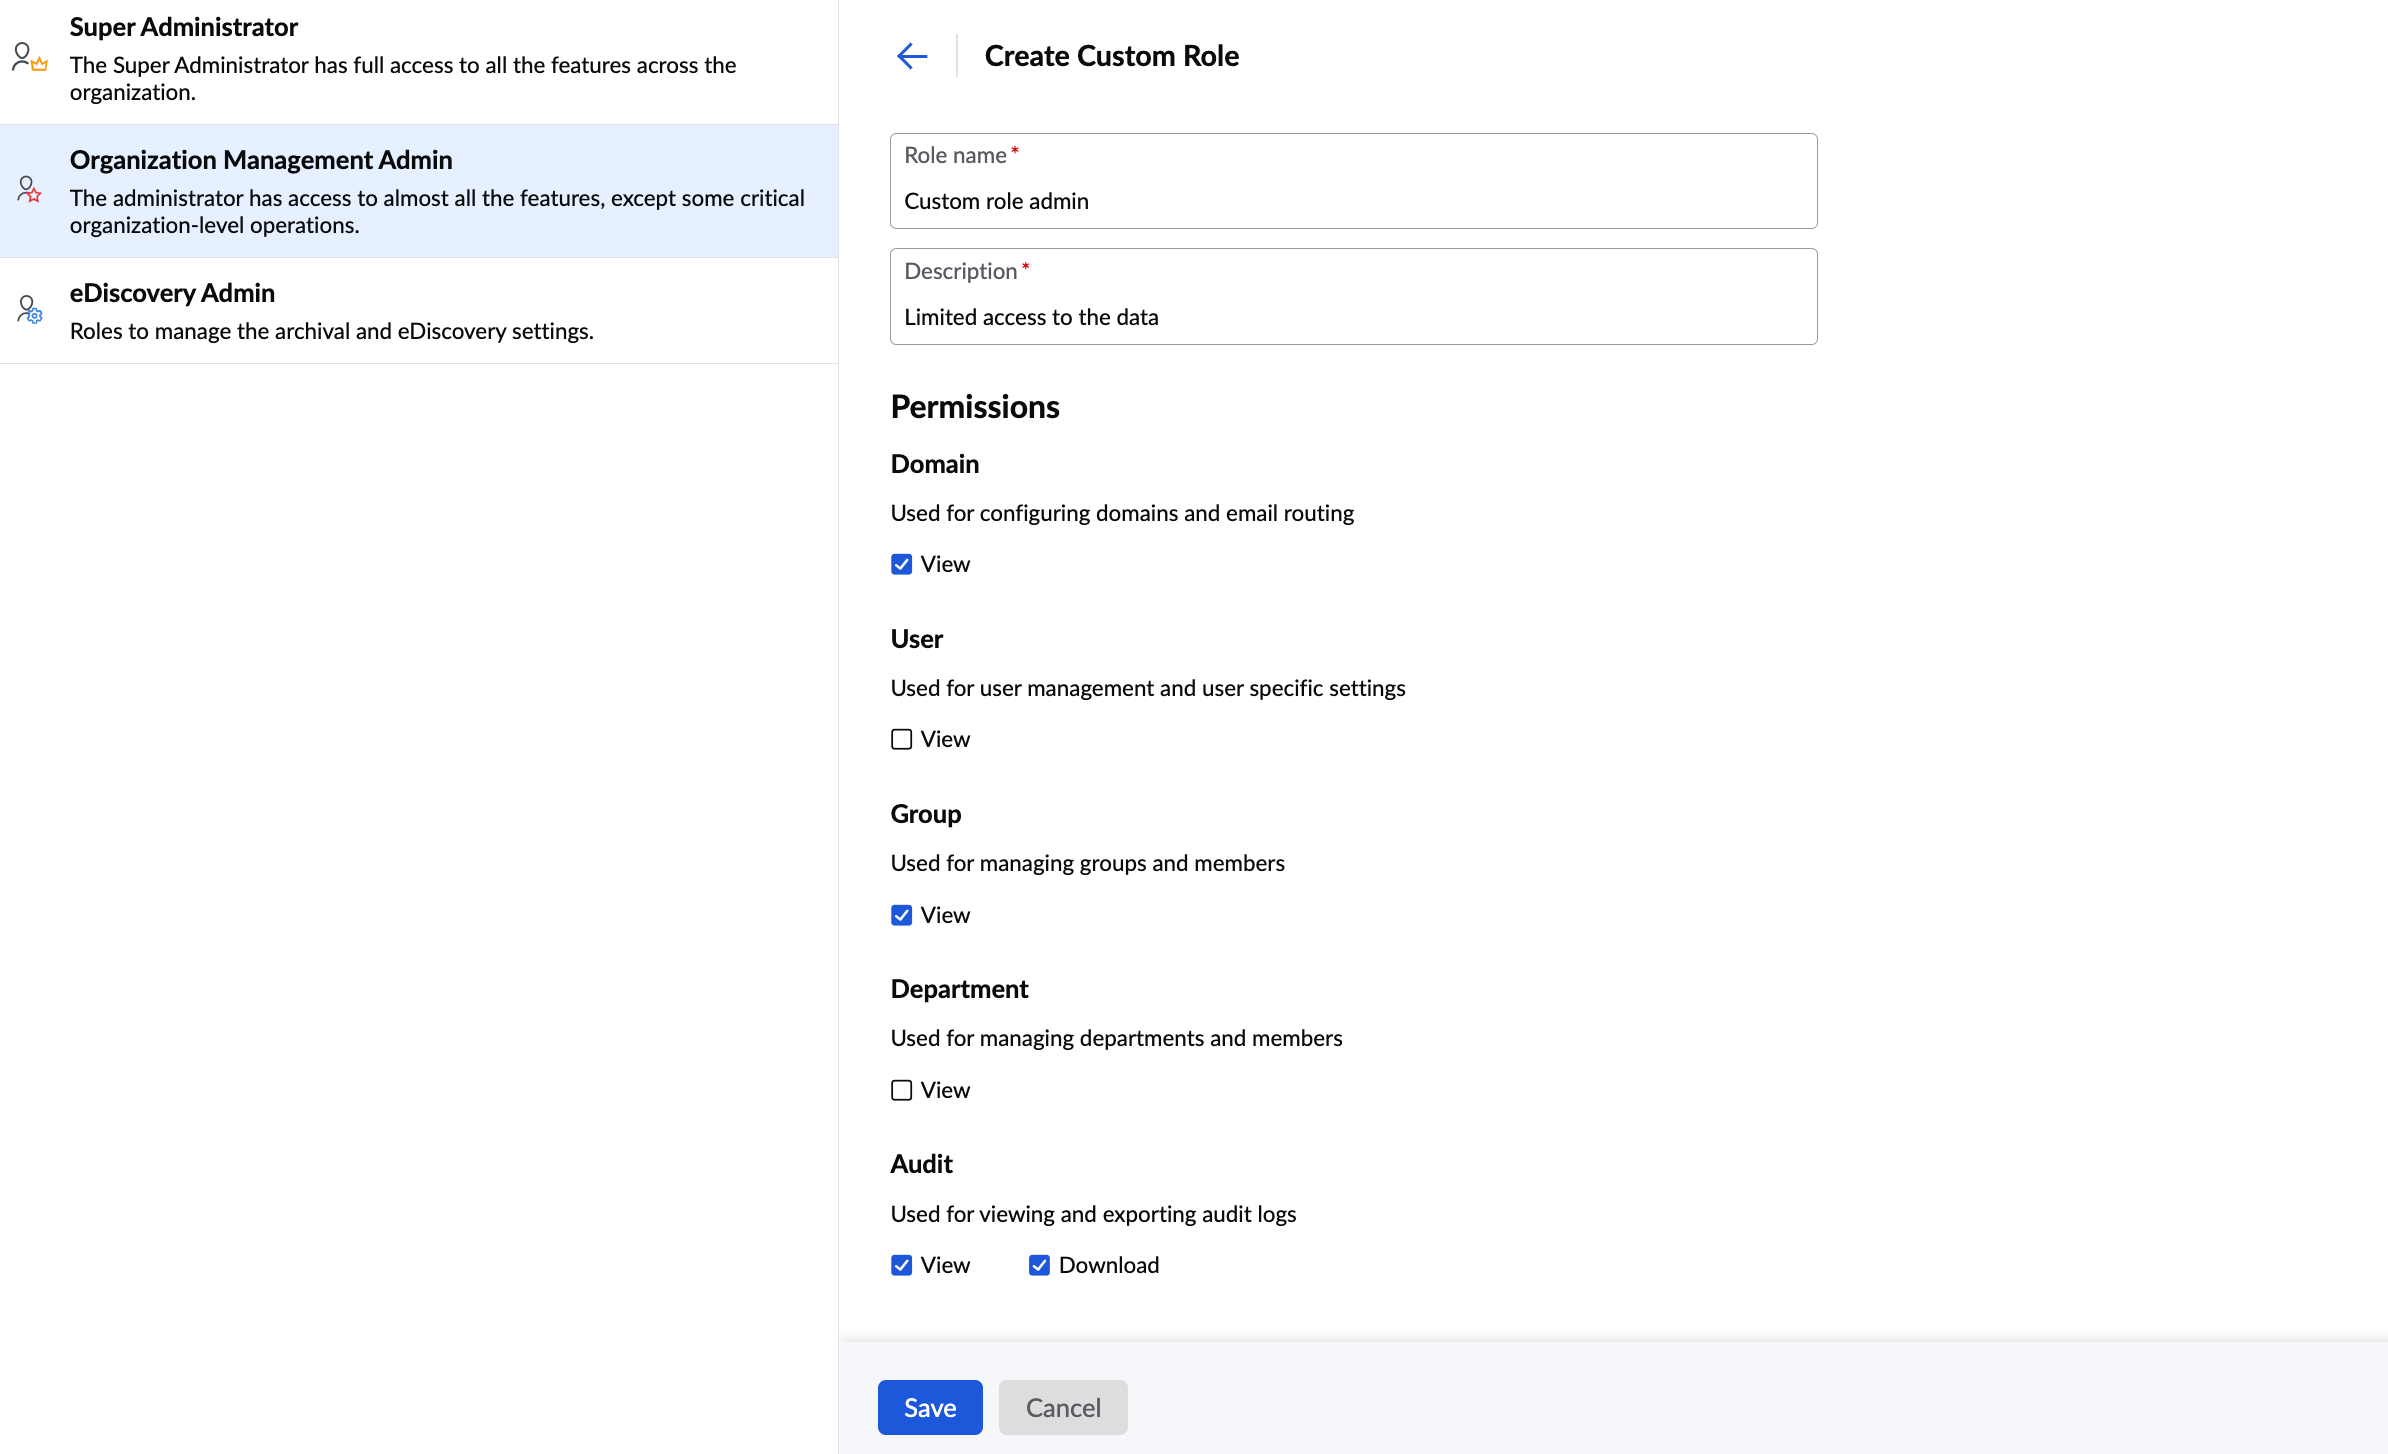Click the Cancel button
Screen dimensions: 2388x1454
click(x=1062, y=1407)
